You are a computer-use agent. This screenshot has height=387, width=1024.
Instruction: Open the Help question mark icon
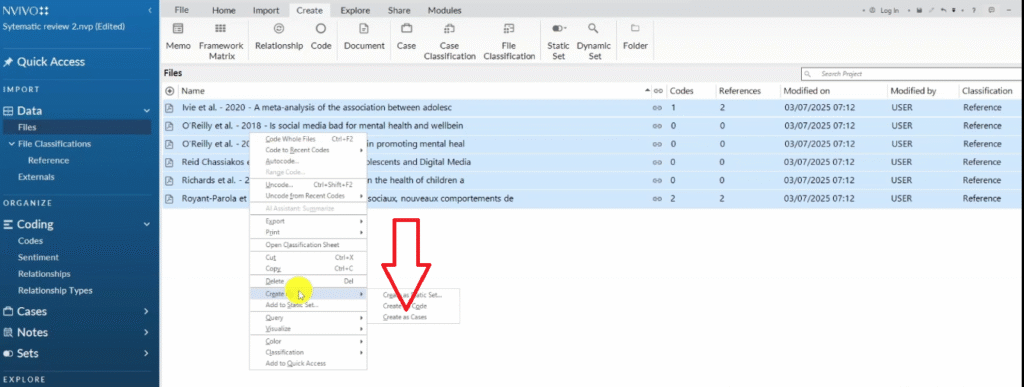974,10
